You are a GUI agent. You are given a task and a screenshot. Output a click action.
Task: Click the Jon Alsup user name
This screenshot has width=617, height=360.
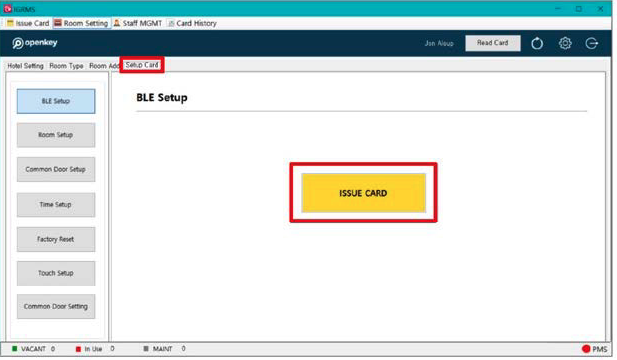(x=439, y=43)
